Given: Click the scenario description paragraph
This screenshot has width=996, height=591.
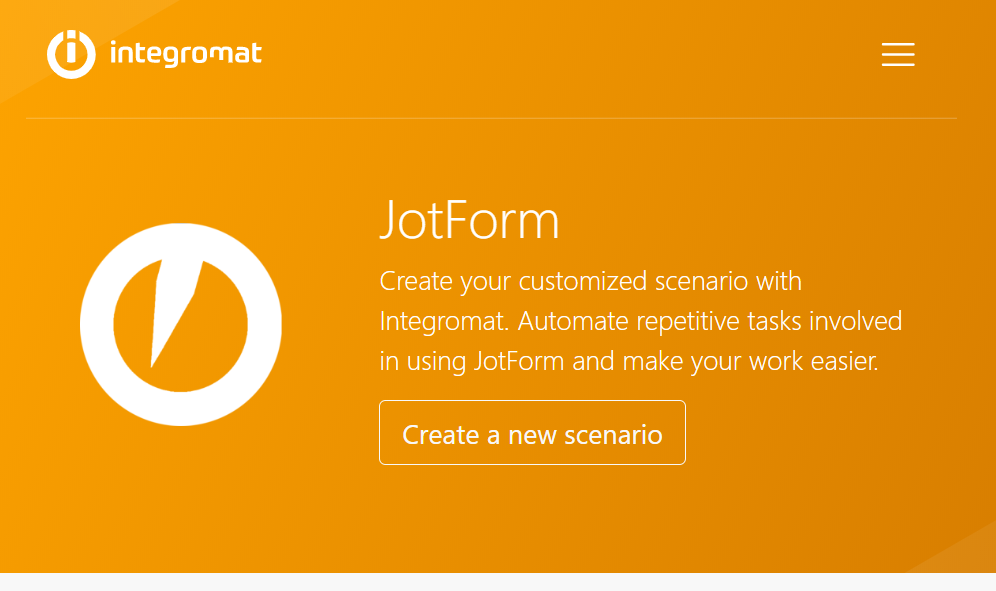Looking at the screenshot, I should 640,321.
